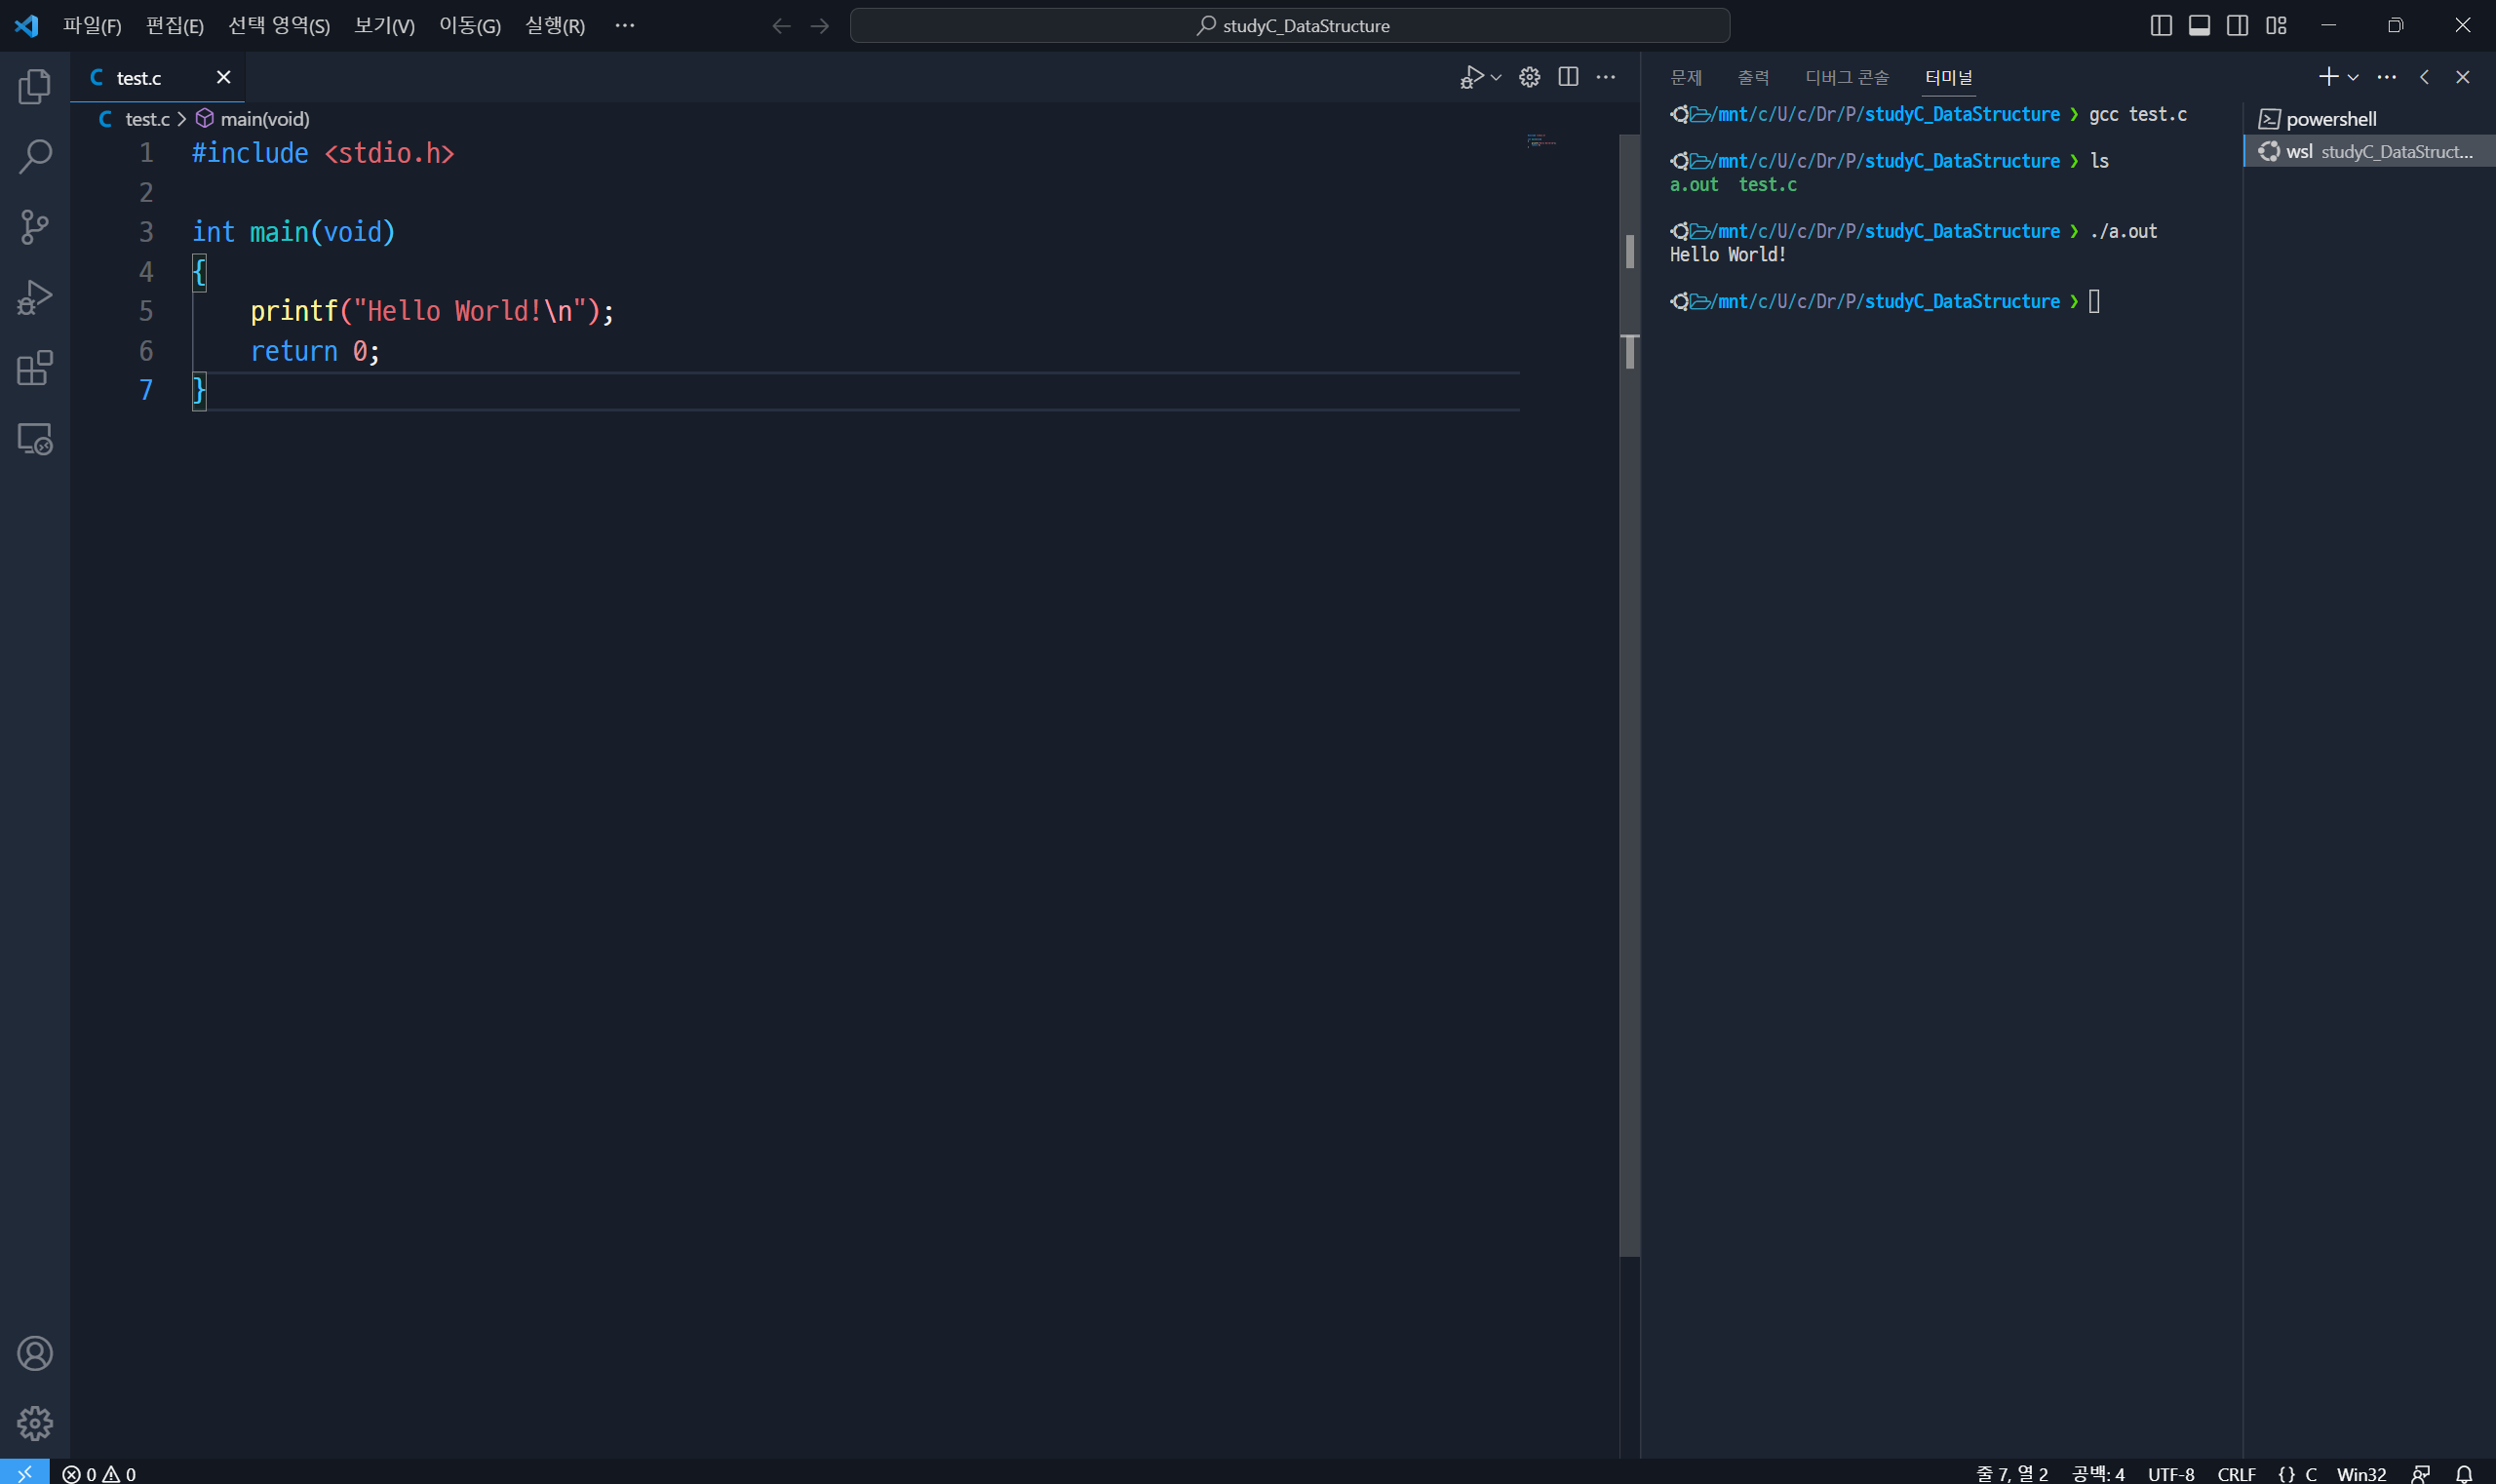2496x1484 pixels.
Task: Run or debug the C file
Action: click(1471, 77)
